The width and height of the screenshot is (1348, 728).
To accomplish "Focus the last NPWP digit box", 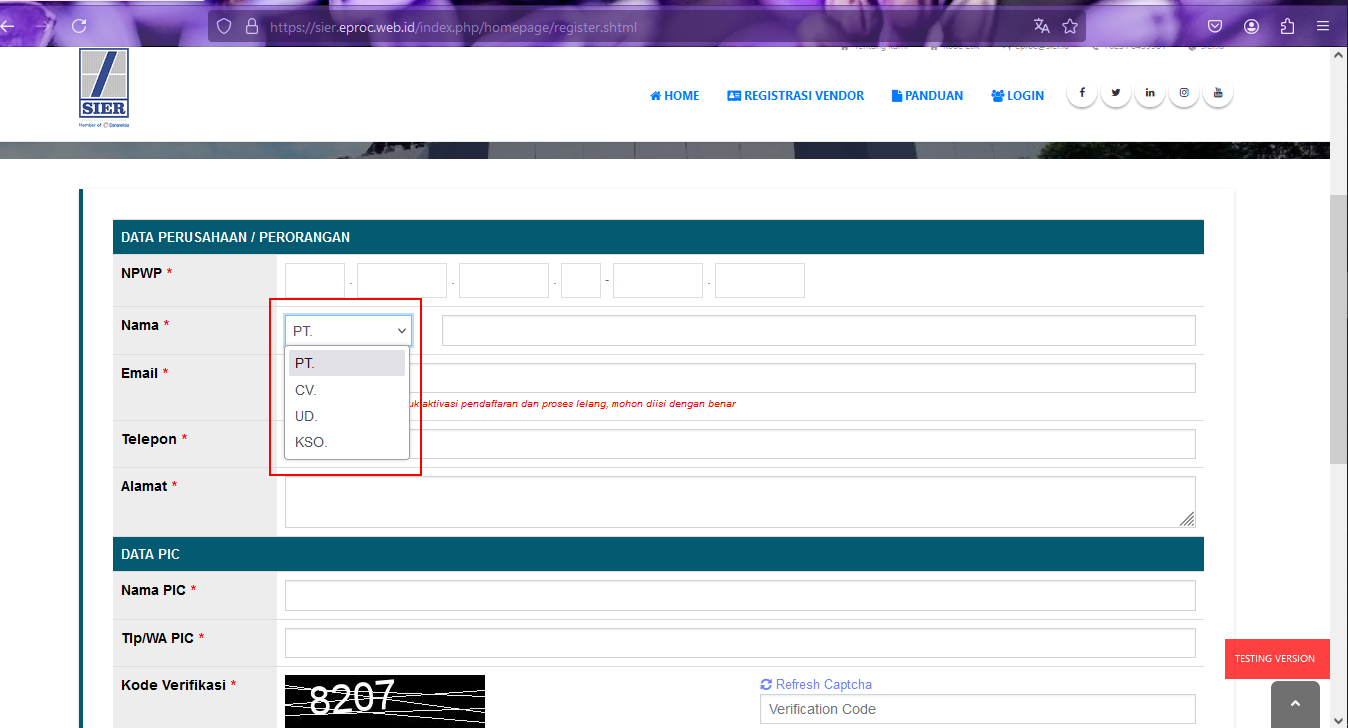I will pos(760,281).
